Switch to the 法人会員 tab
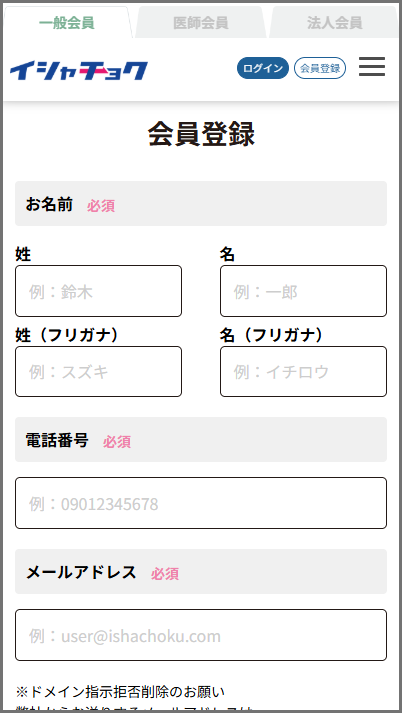This screenshot has width=402, height=713. (334, 23)
